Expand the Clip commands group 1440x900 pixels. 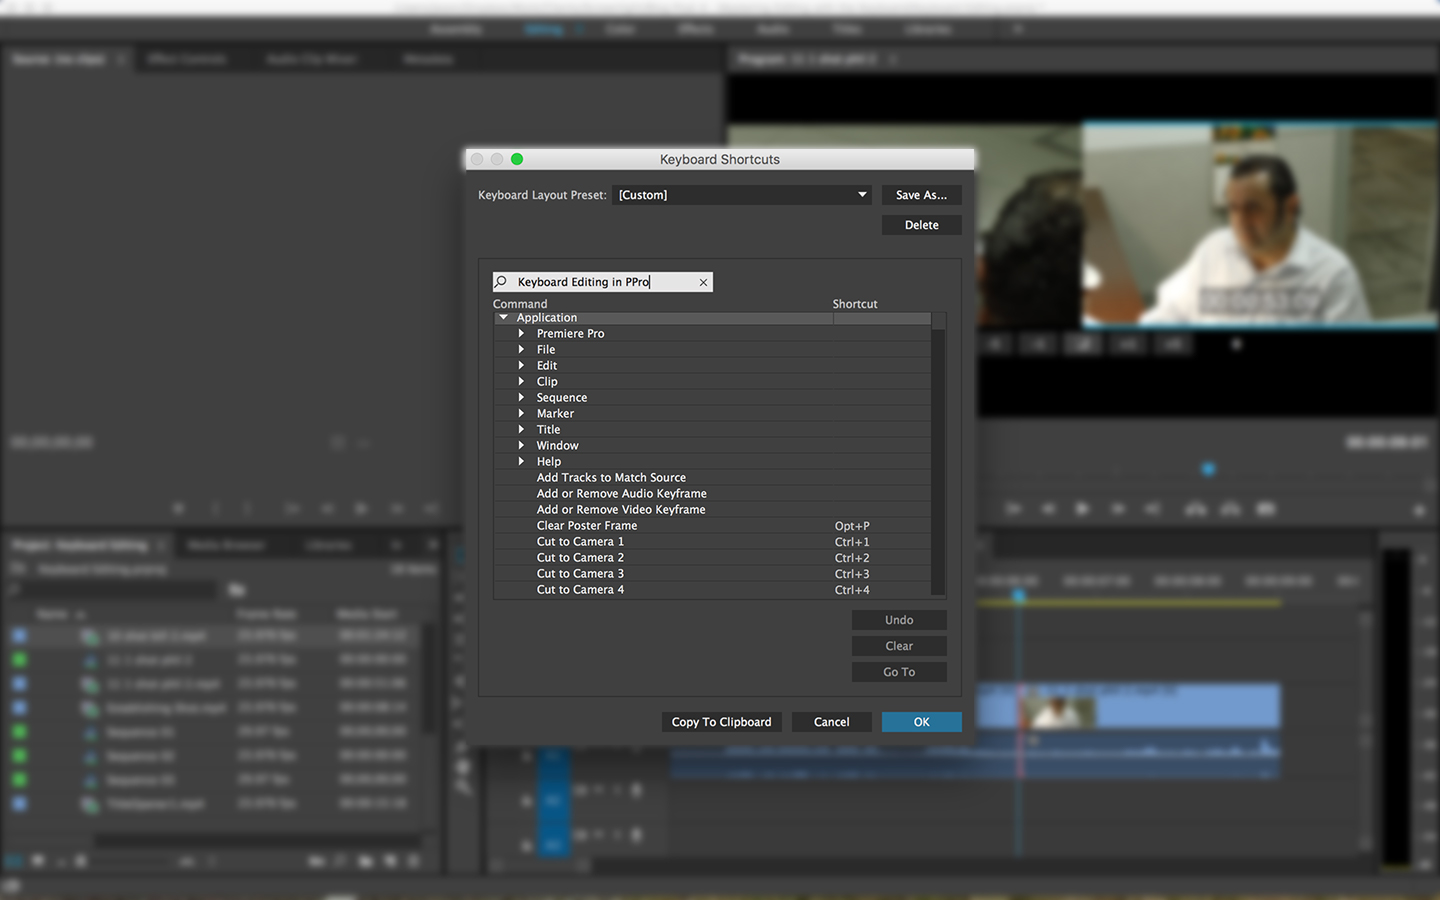521,381
